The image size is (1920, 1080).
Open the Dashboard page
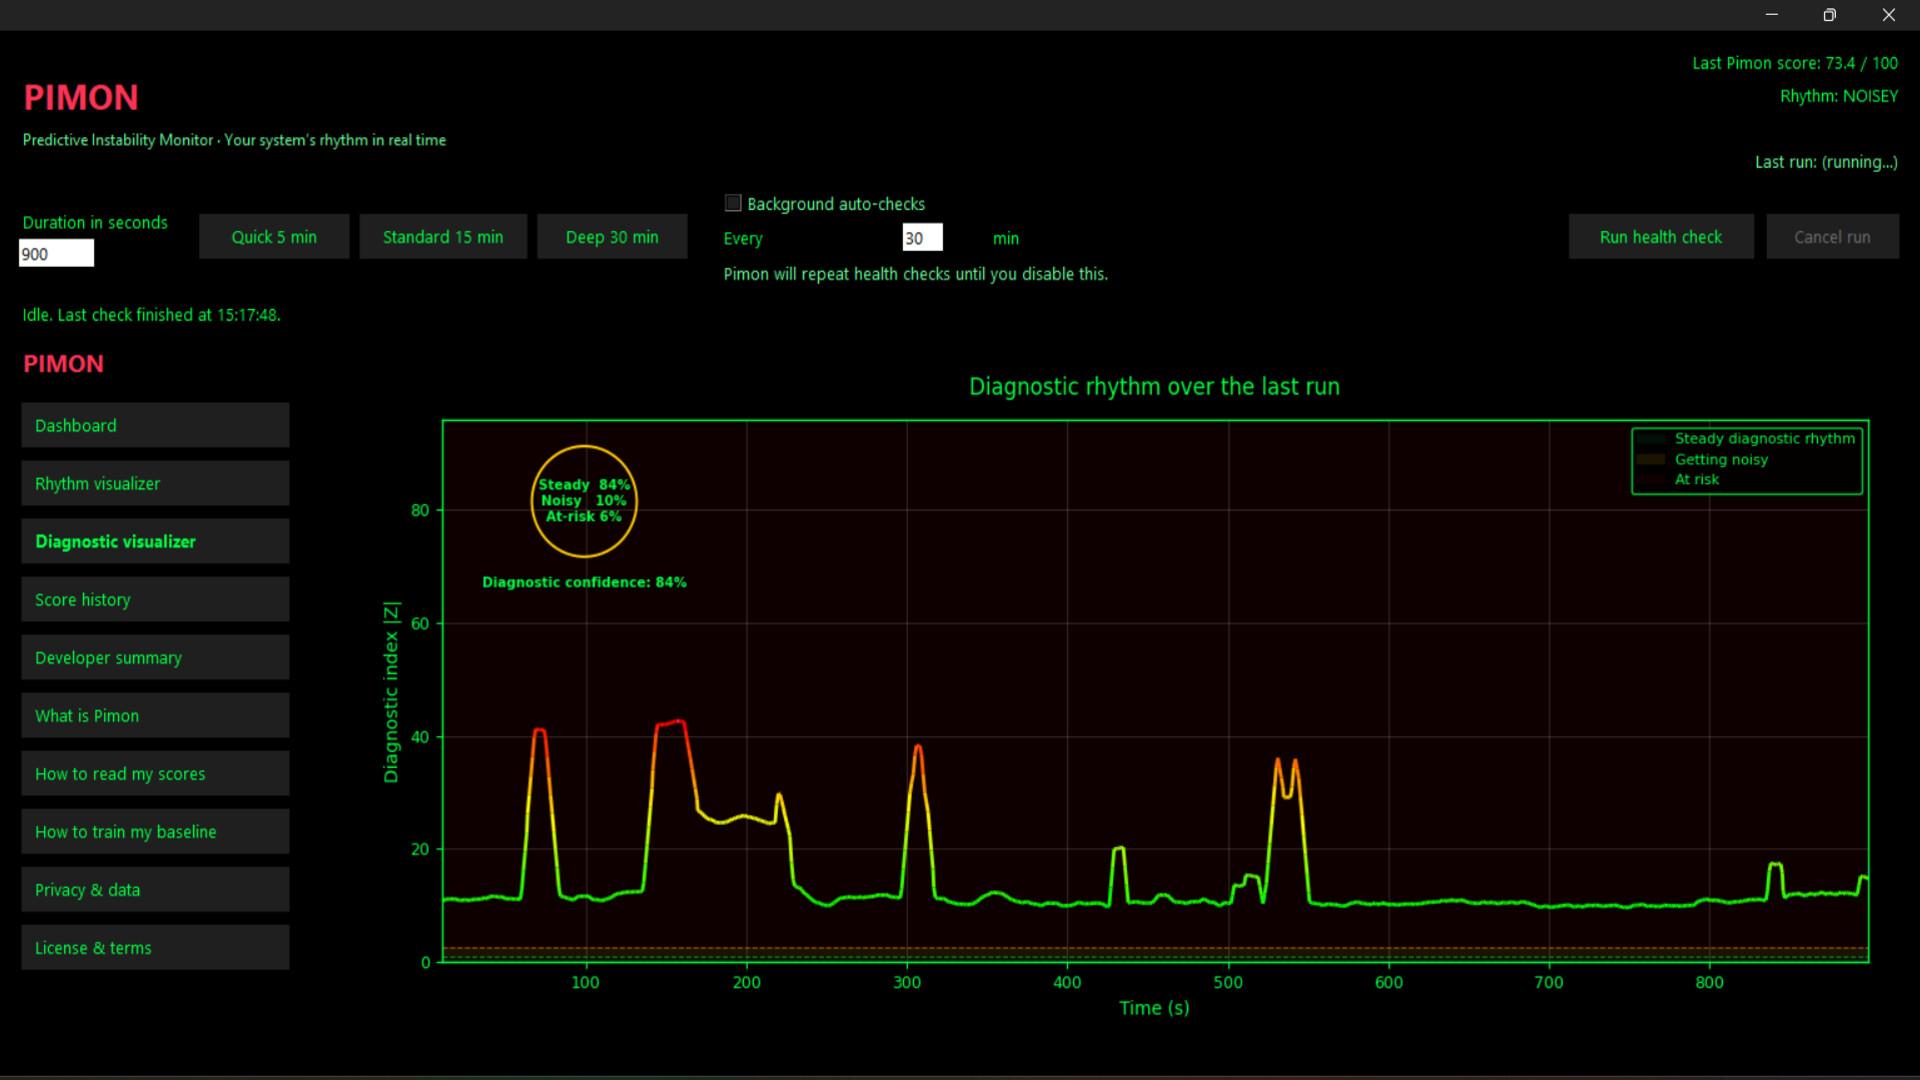pyautogui.click(x=154, y=425)
